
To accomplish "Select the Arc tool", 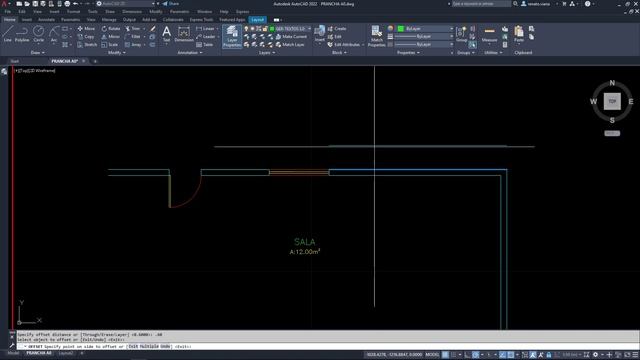I will pos(53,34).
